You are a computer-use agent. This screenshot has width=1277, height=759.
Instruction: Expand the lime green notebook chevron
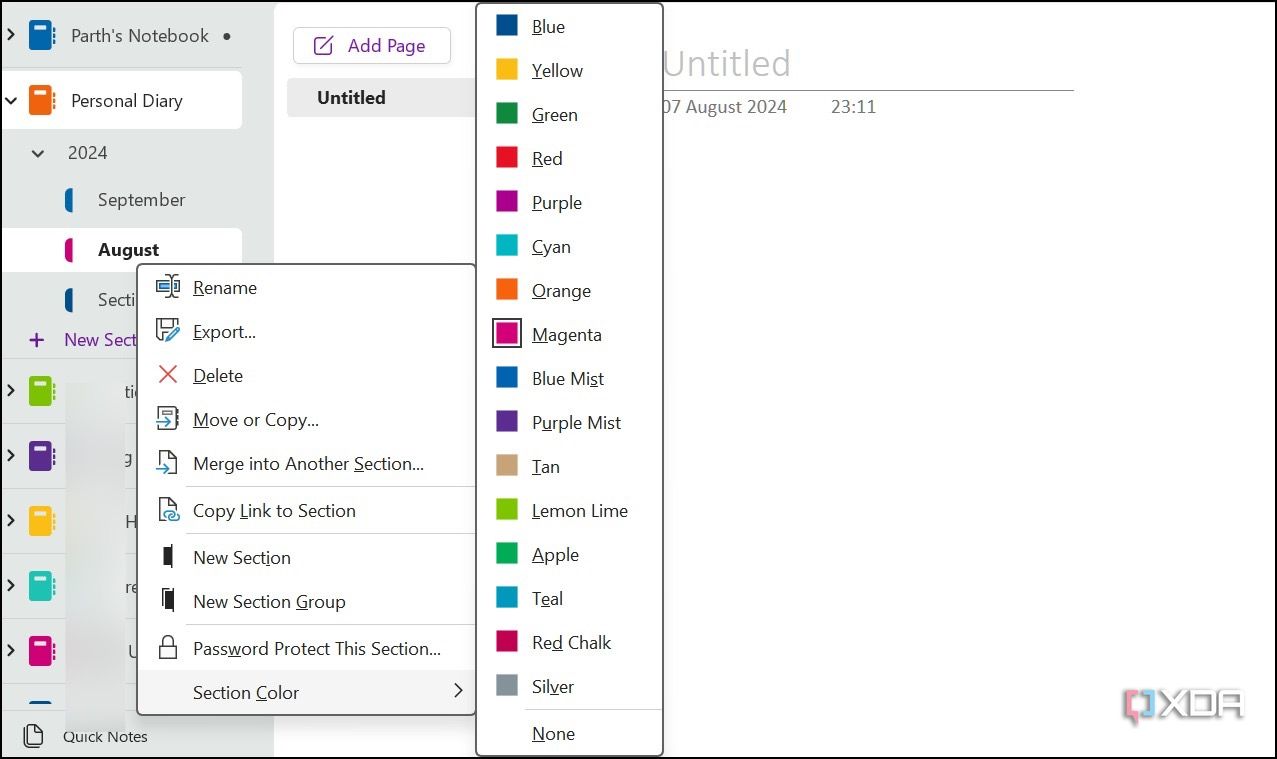point(10,391)
